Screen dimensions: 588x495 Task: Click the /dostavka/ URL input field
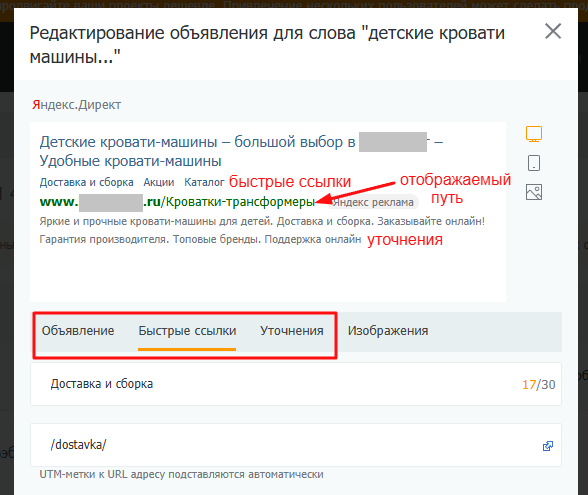[296, 445]
